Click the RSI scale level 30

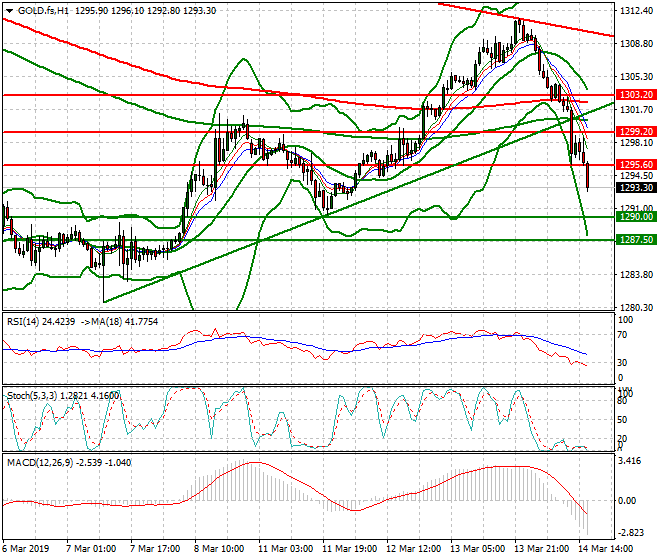pyautogui.click(x=622, y=363)
